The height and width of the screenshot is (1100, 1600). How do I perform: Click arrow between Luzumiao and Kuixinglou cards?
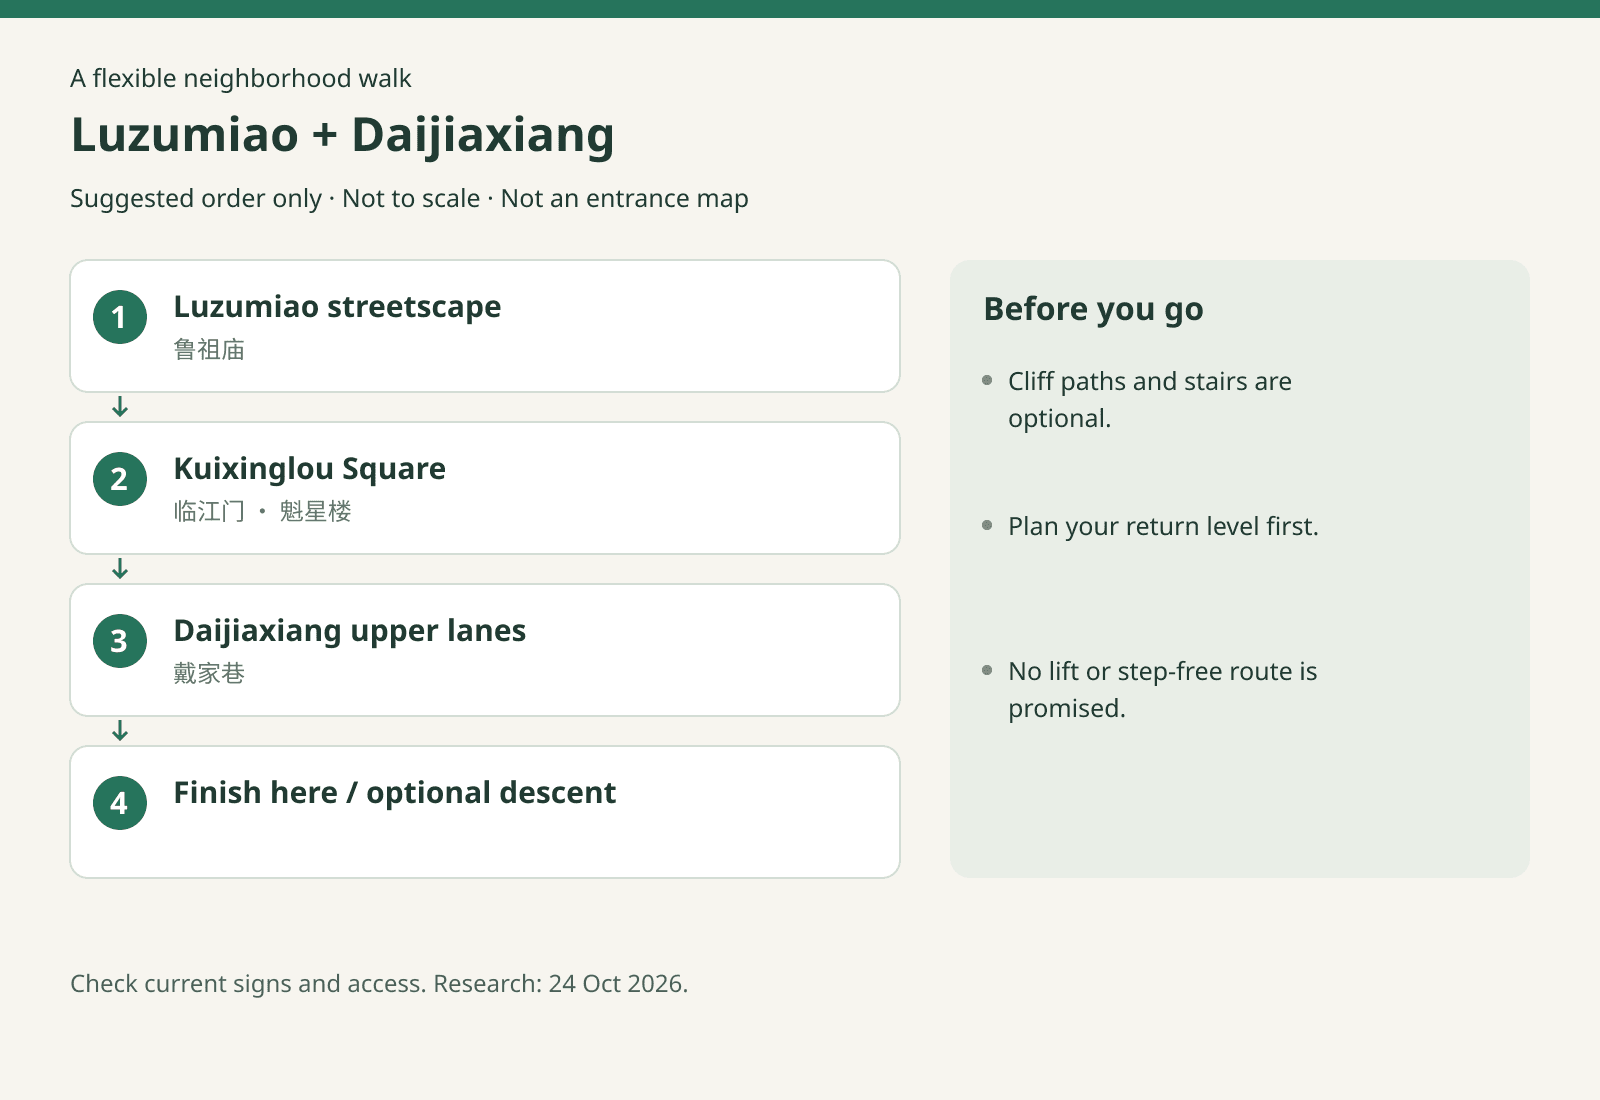coord(120,407)
